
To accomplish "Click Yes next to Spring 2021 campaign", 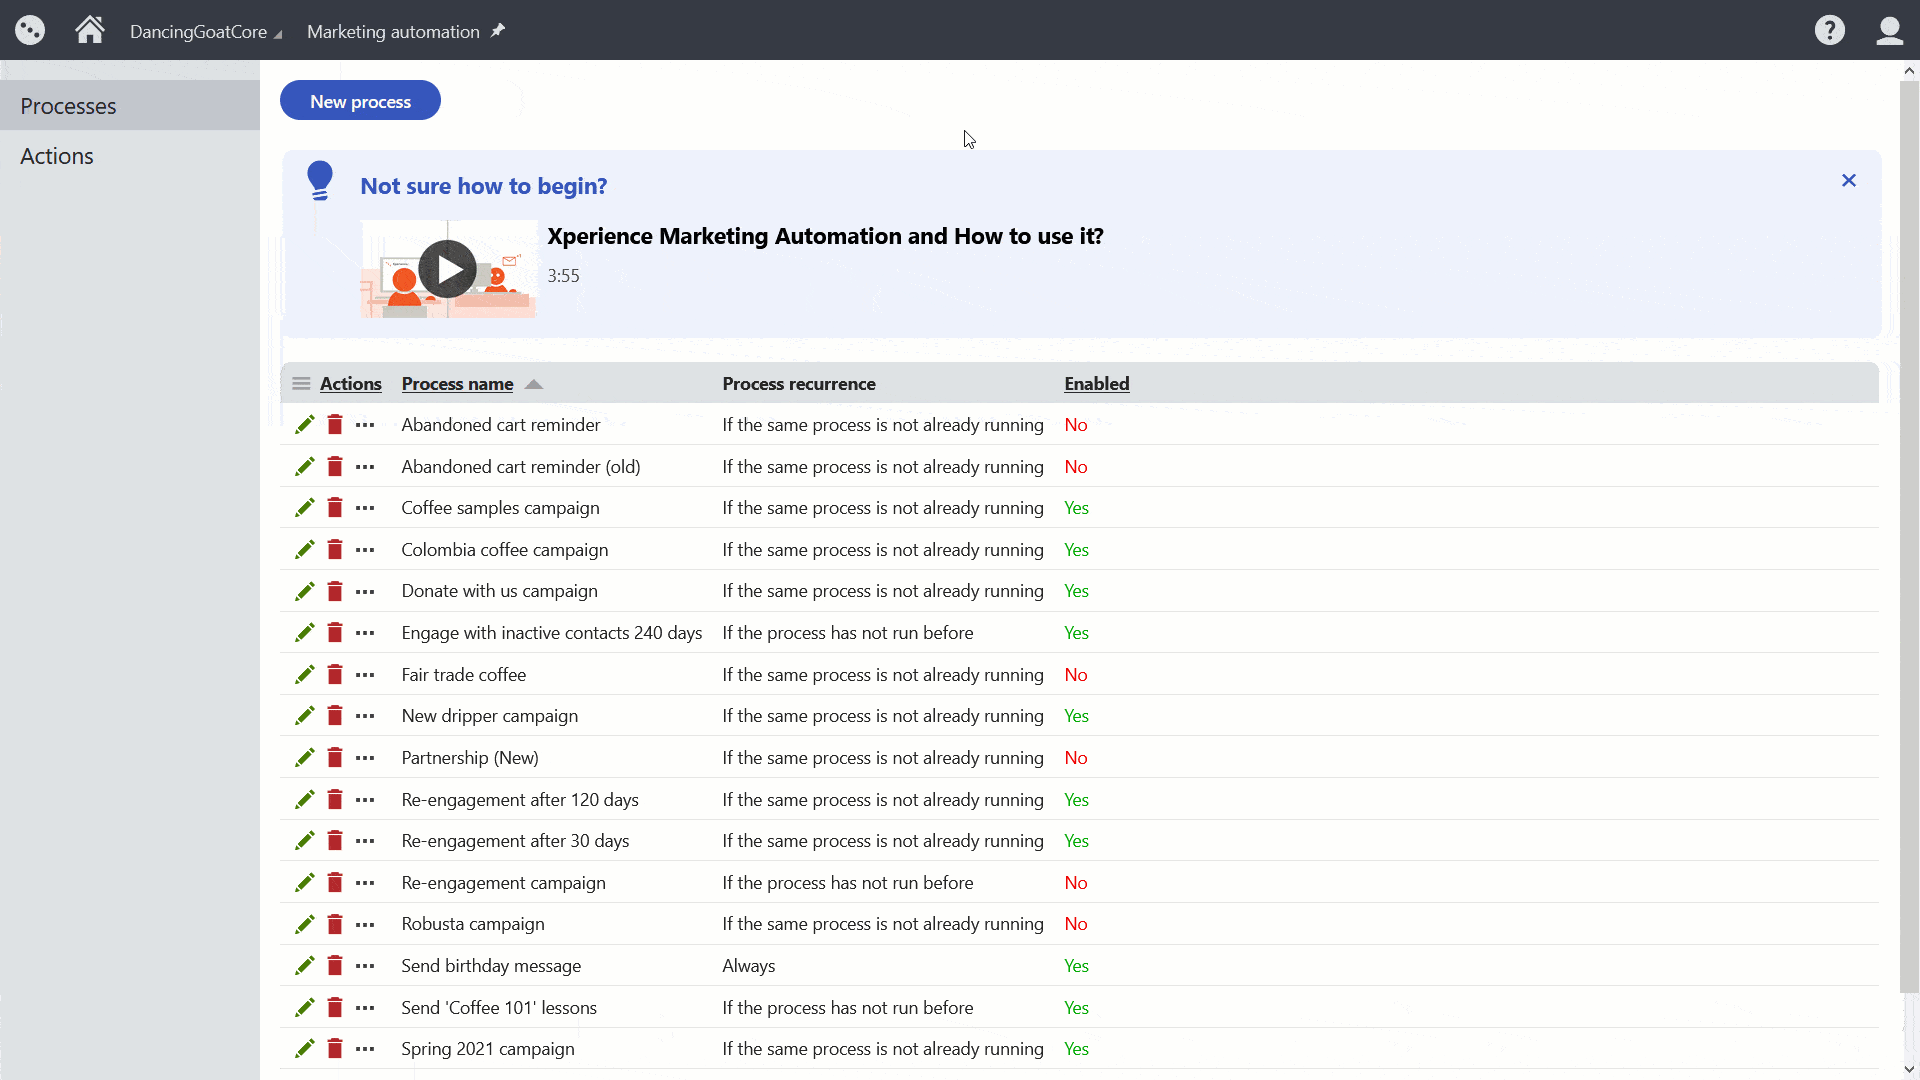I will point(1077,1048).
